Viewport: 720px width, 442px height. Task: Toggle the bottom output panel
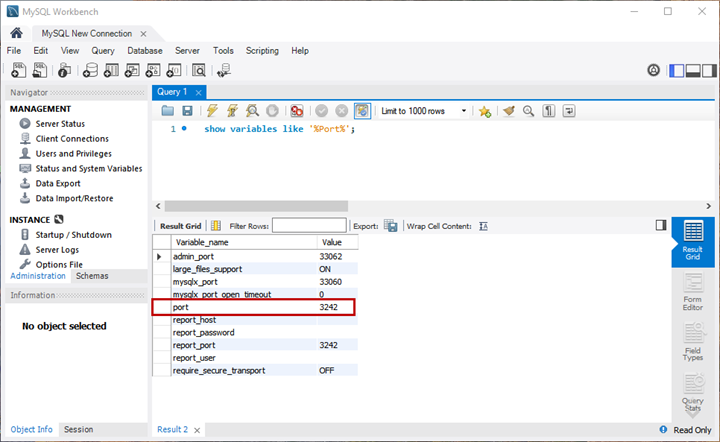[693, 71]
